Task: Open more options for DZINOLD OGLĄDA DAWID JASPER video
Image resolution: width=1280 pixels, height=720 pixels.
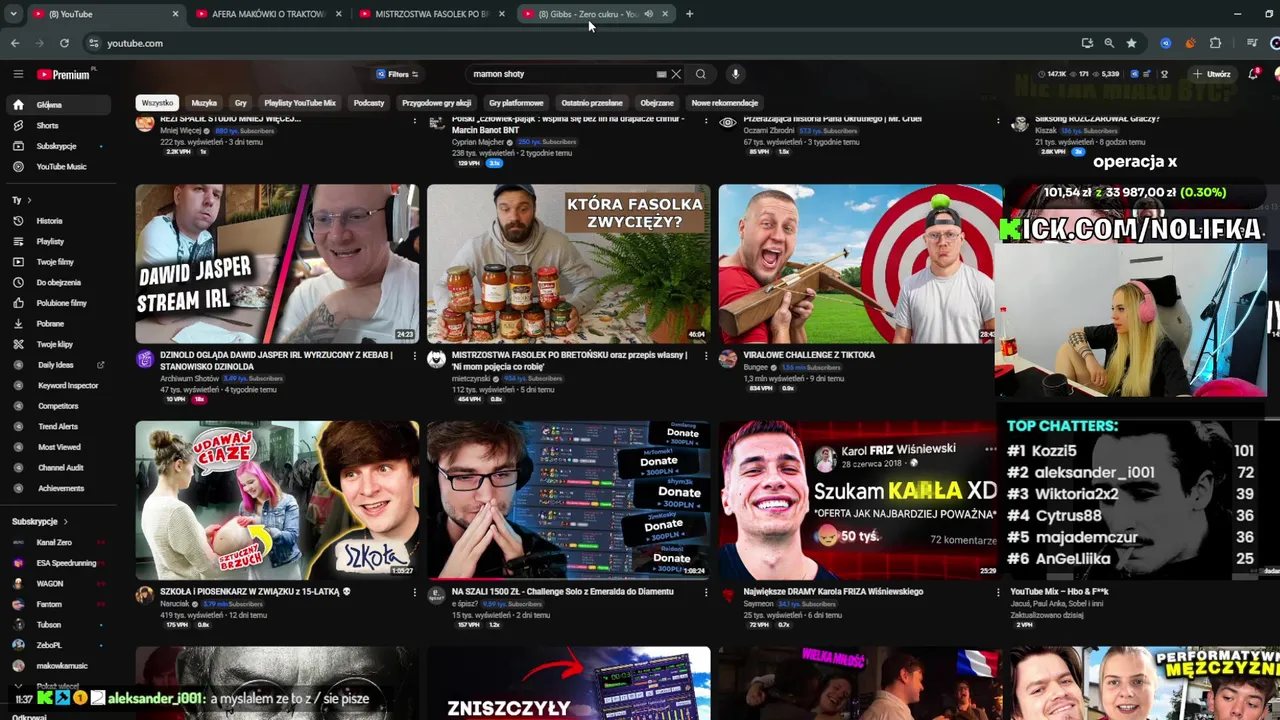Action: (x=415, y=356)
